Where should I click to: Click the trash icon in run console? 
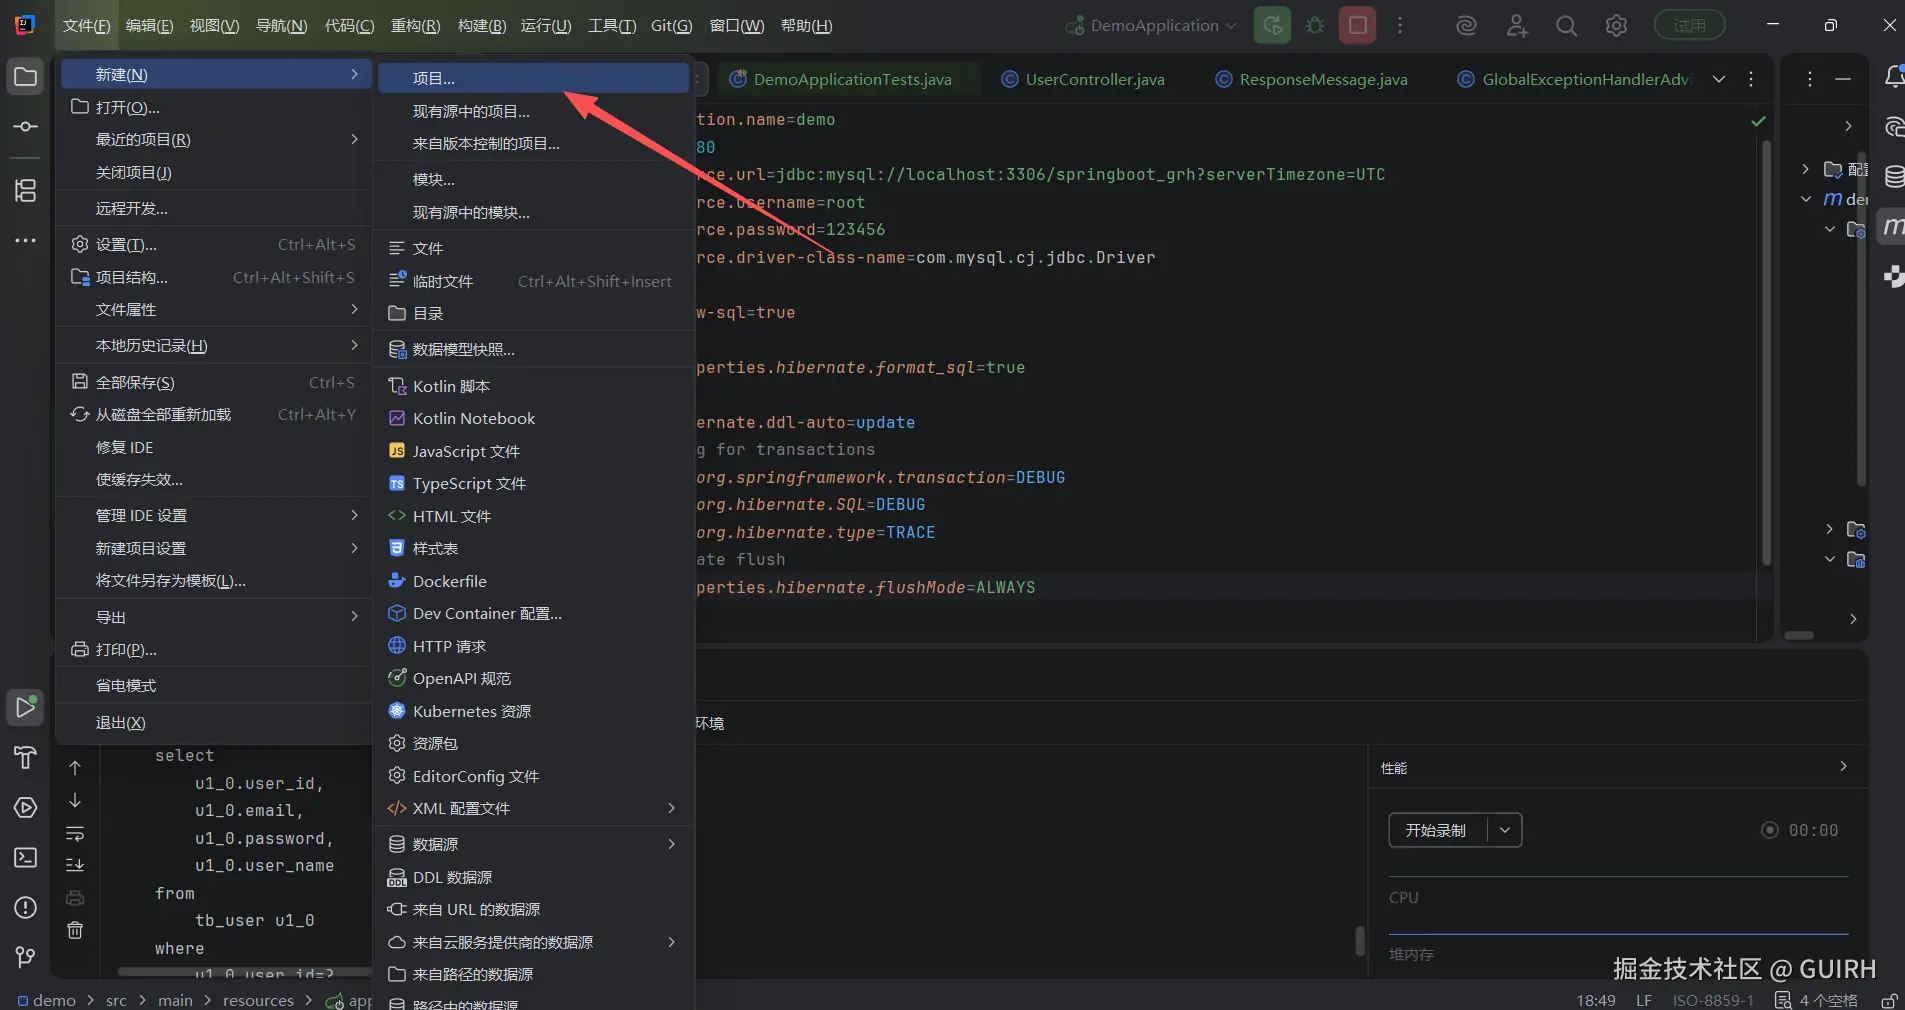point(75,931)
